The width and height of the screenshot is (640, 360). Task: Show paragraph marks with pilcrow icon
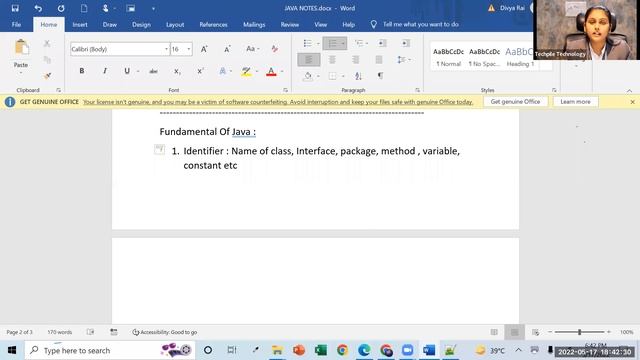click(x=380, y=76)
